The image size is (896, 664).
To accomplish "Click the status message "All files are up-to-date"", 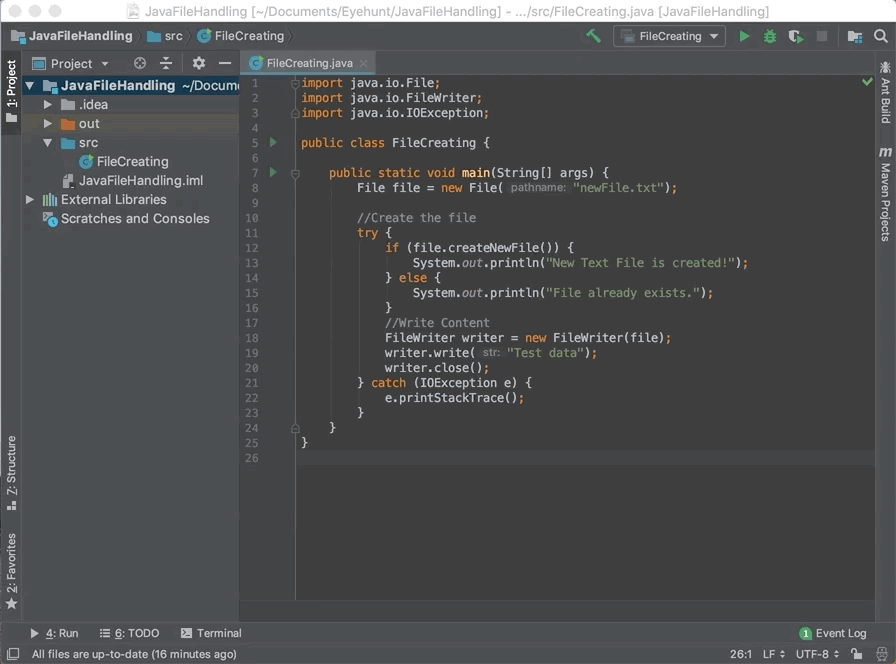I will pyautogui.click(x=134, y=654).
